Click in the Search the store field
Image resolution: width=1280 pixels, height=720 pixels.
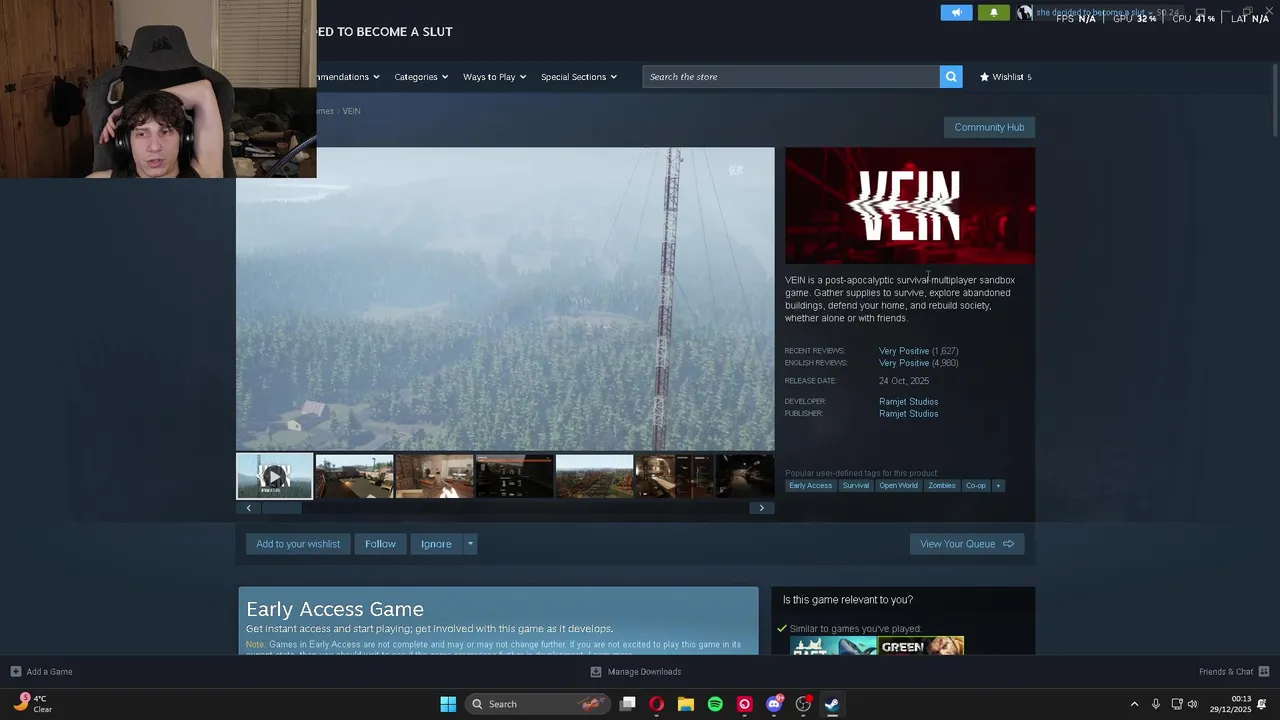point(791,77)
